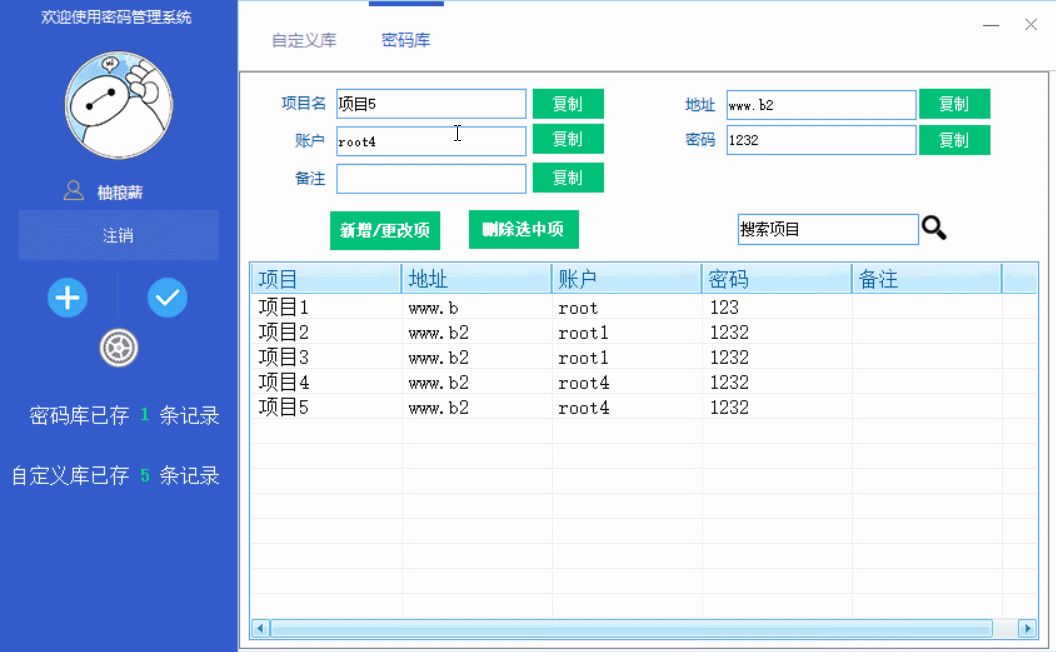Screen dimensions: 1056x652
Task: Click the 地址 input field
Action: 820,104
